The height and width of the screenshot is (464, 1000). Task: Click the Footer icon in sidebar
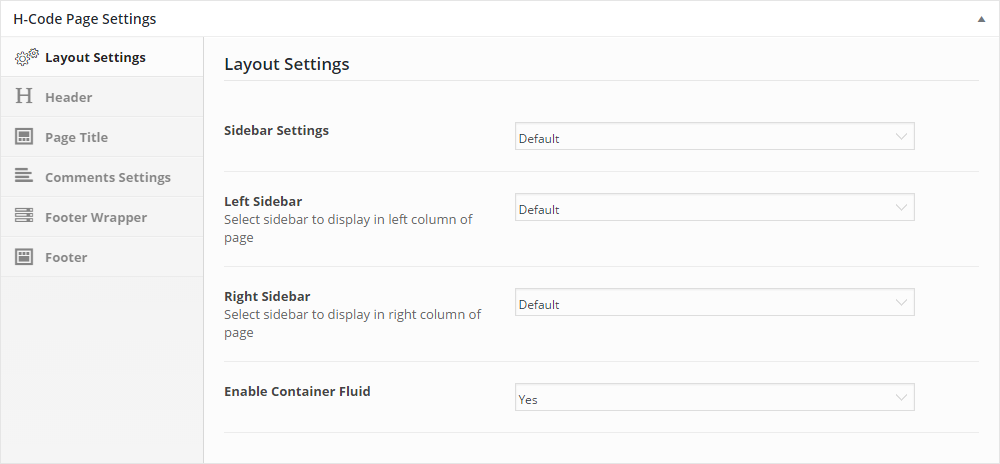24,257
